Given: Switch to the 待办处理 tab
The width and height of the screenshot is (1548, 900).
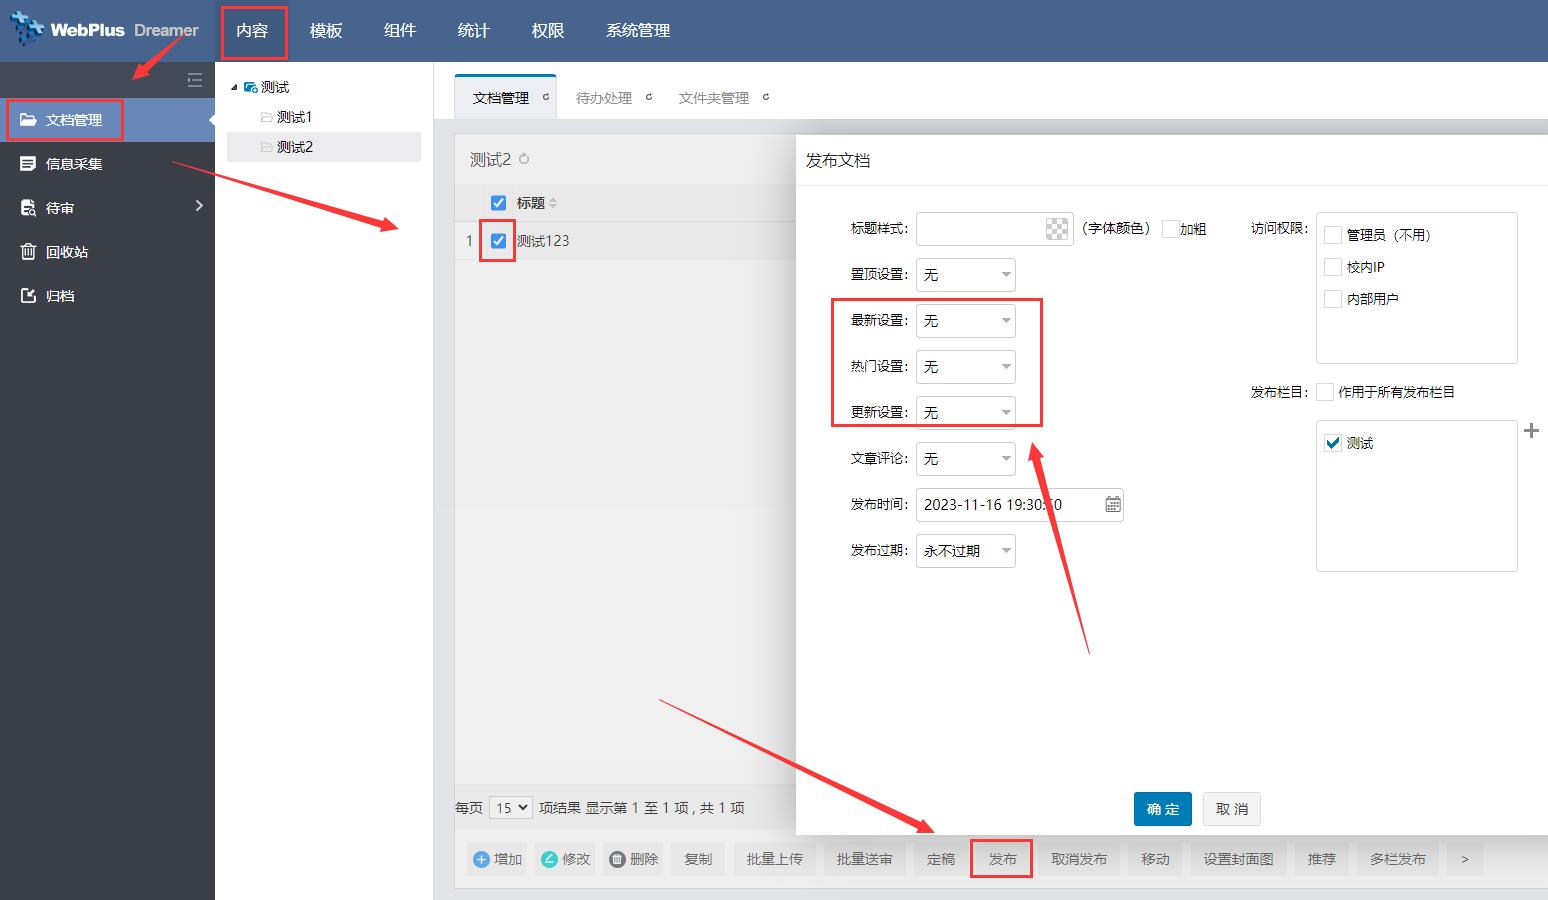Looking at the screenshot, I should 604,98.
